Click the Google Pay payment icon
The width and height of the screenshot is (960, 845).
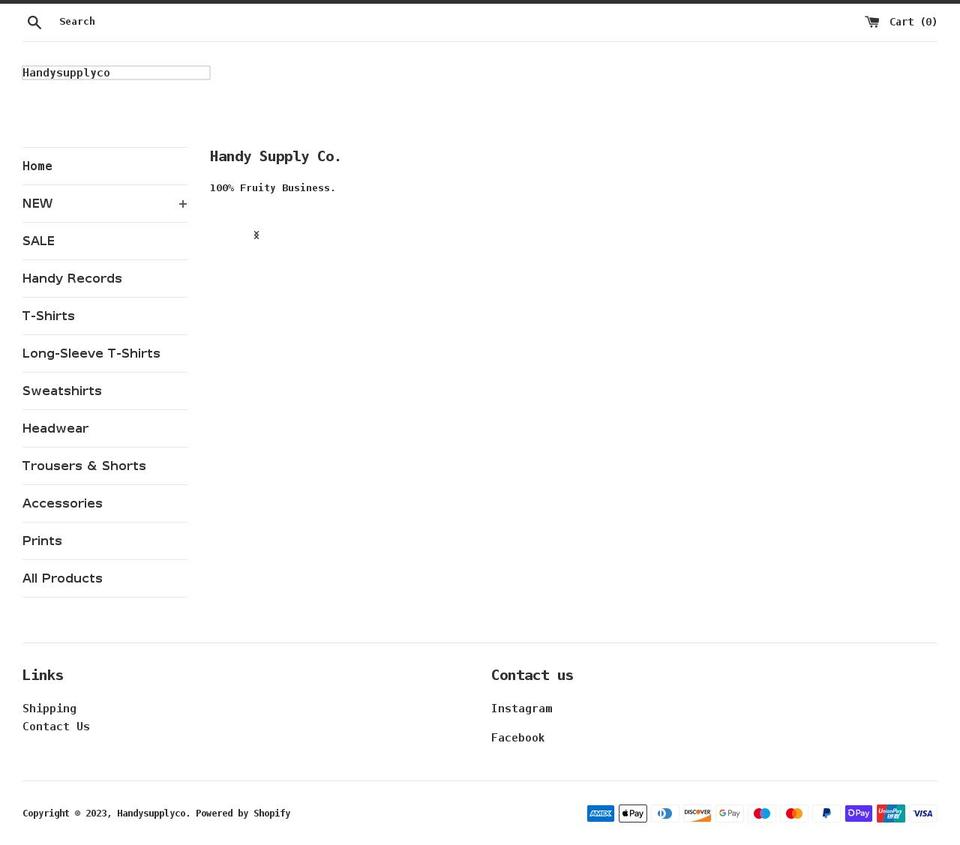coord(729,813)
